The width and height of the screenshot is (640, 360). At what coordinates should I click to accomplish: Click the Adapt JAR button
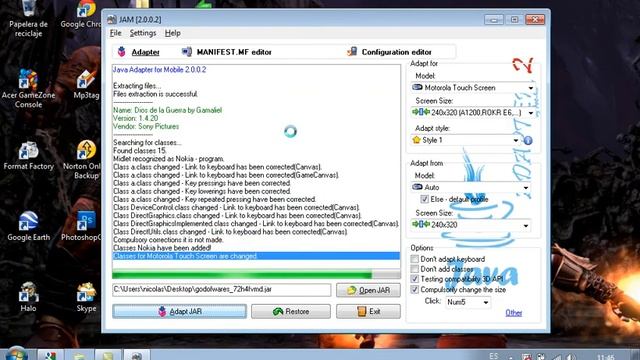pos(180,311)
